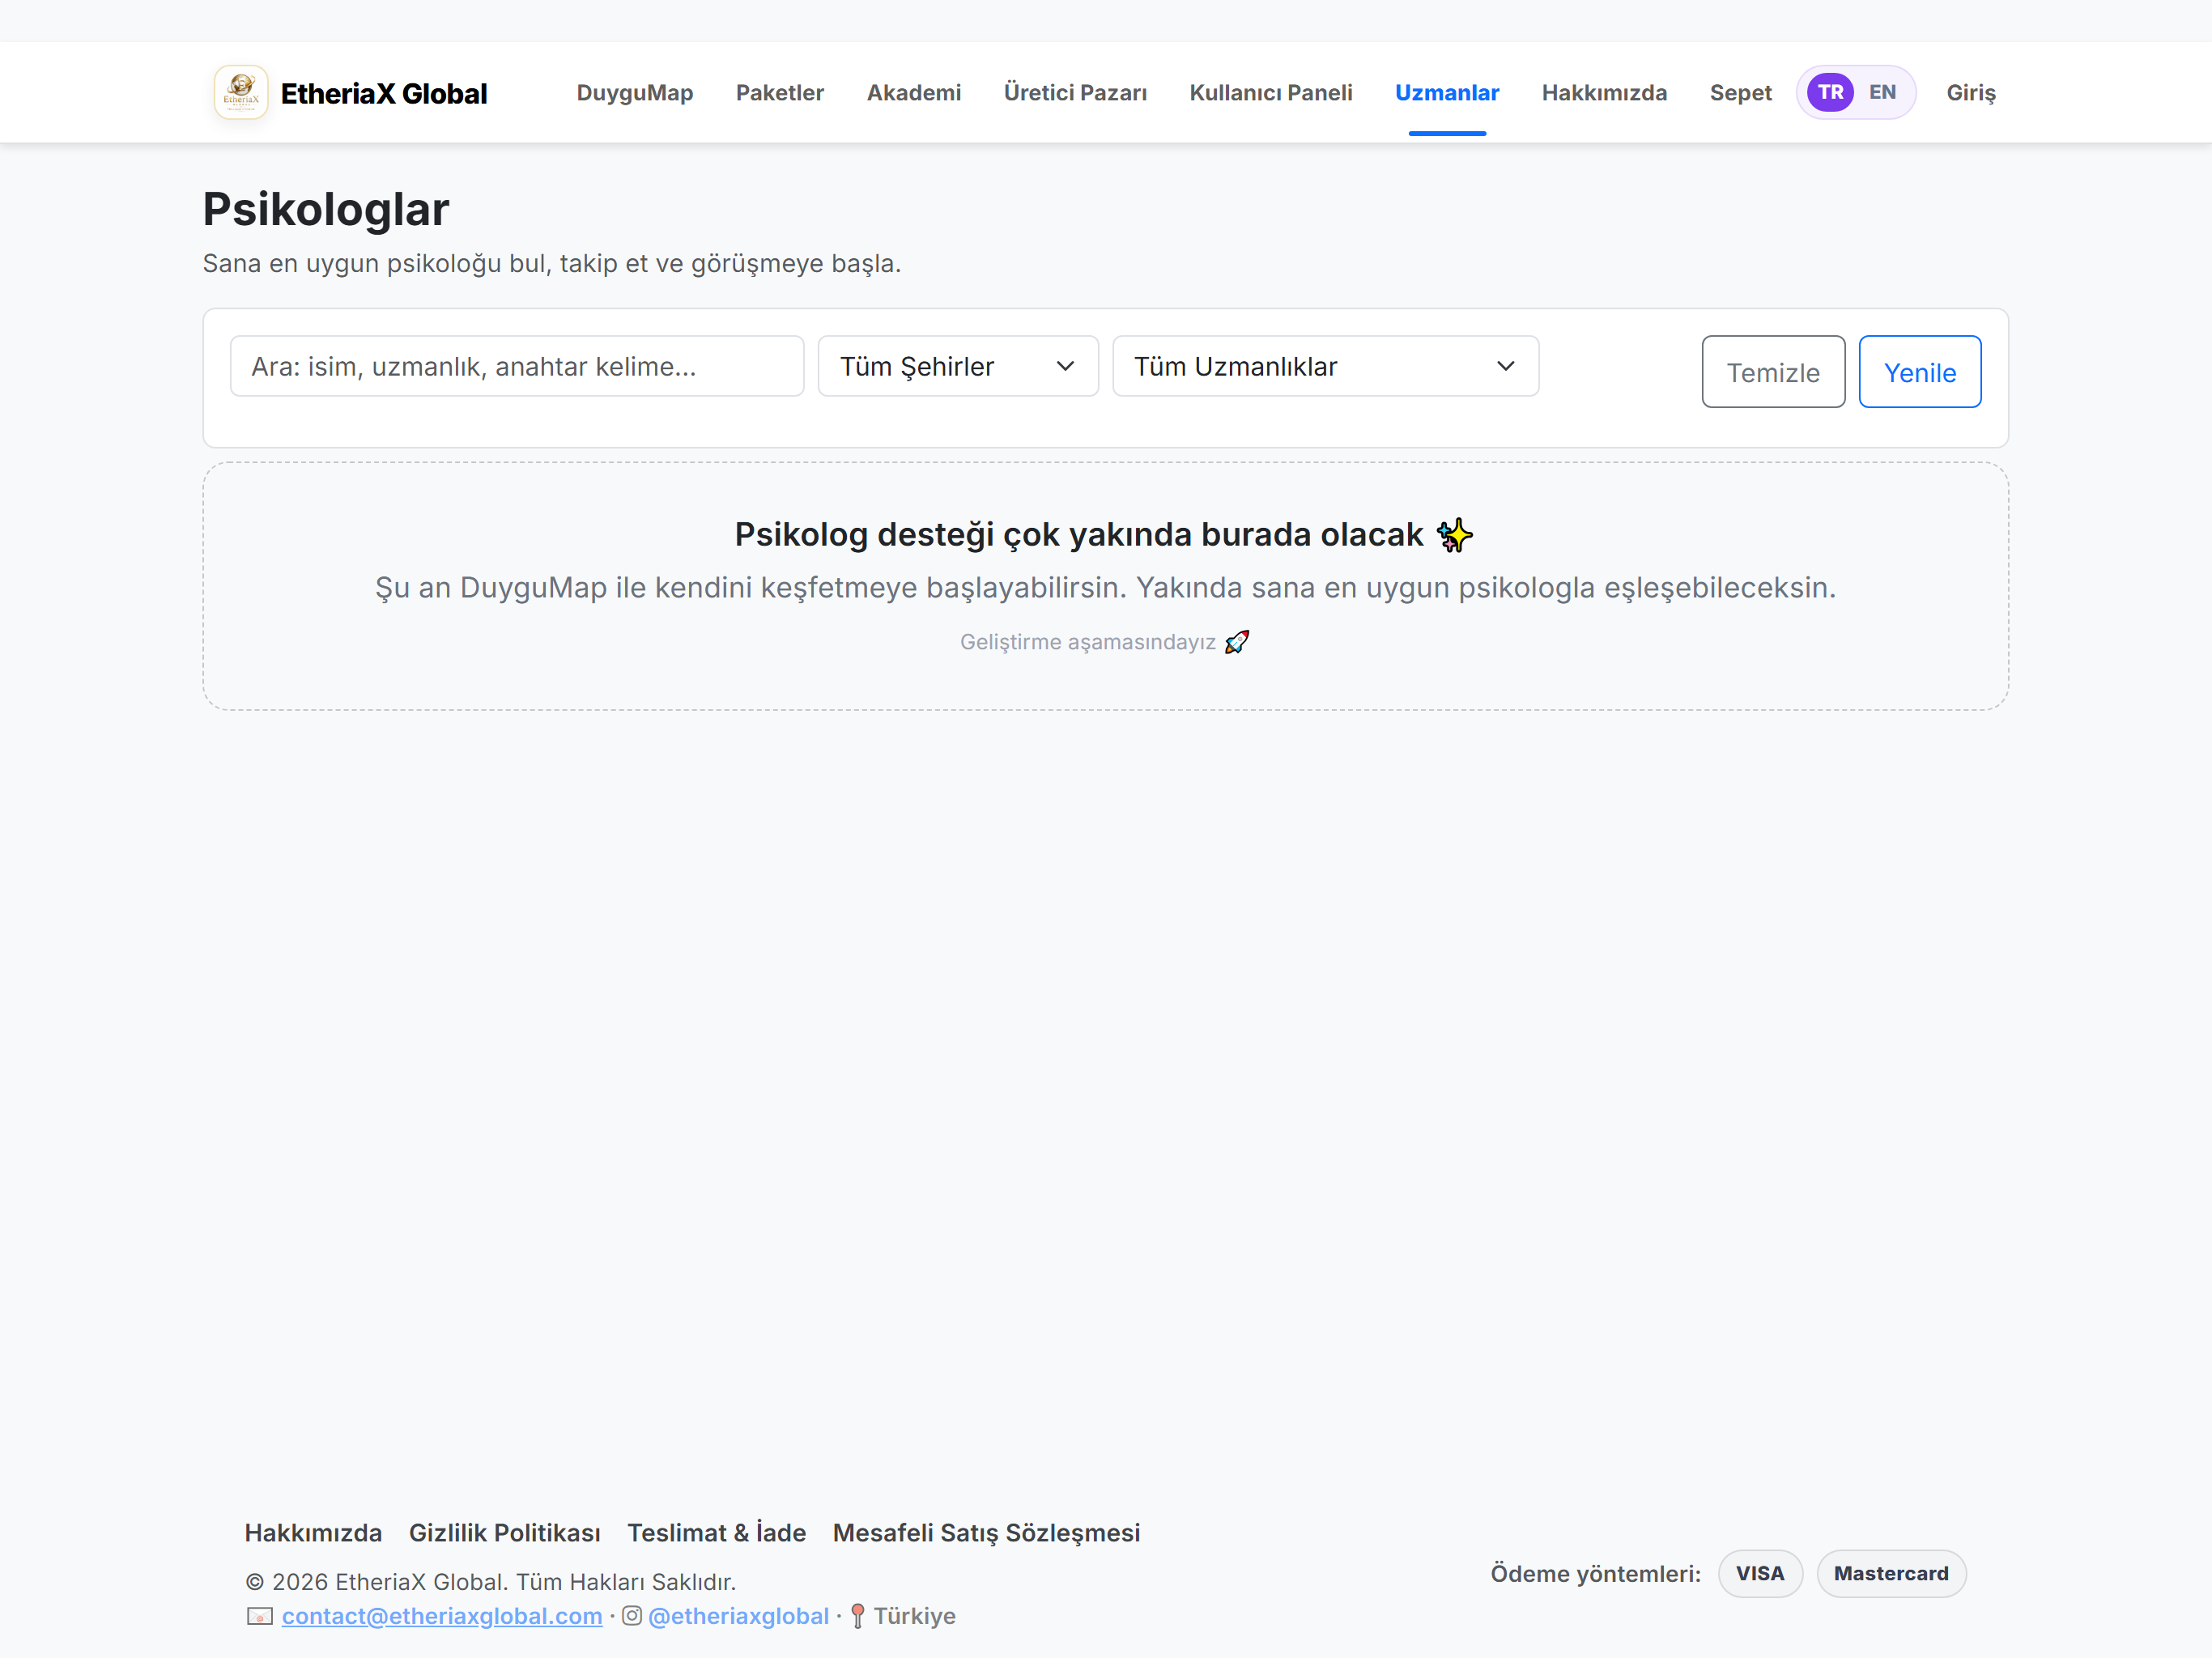This screenshot has height=1658, width=2212.
Task: Open the EtheriaX Global brand name link
Action: click(384, 93)
